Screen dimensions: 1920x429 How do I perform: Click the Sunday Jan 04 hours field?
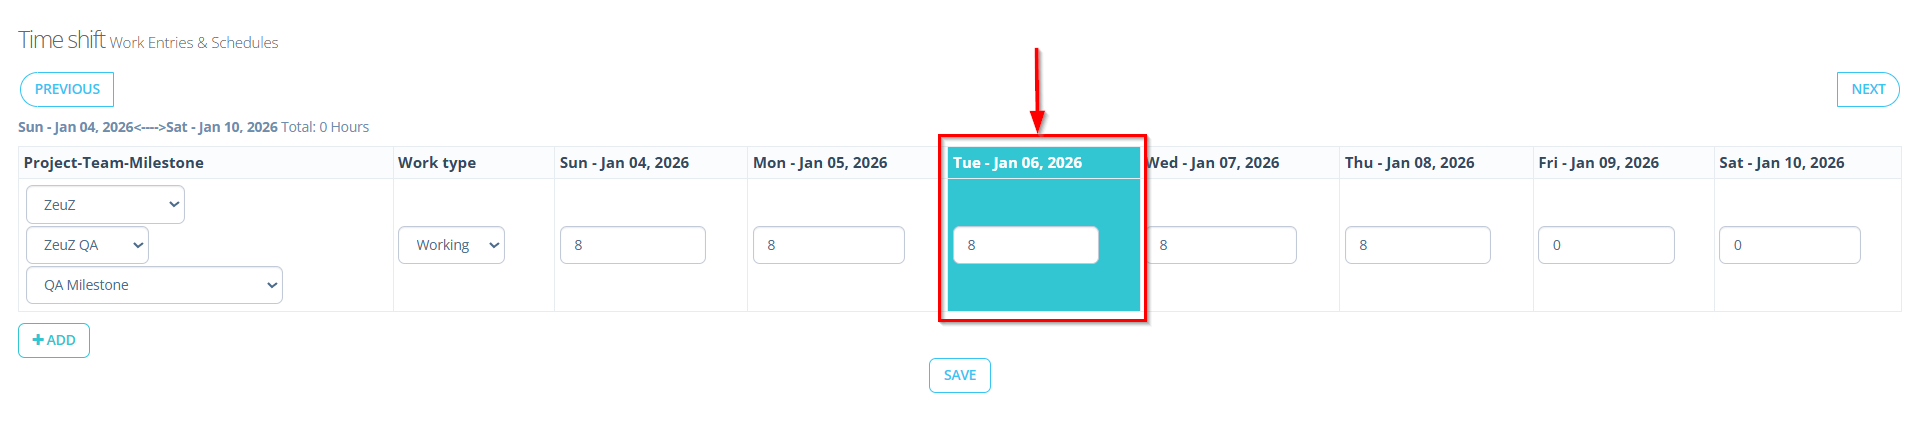[632, 245]
